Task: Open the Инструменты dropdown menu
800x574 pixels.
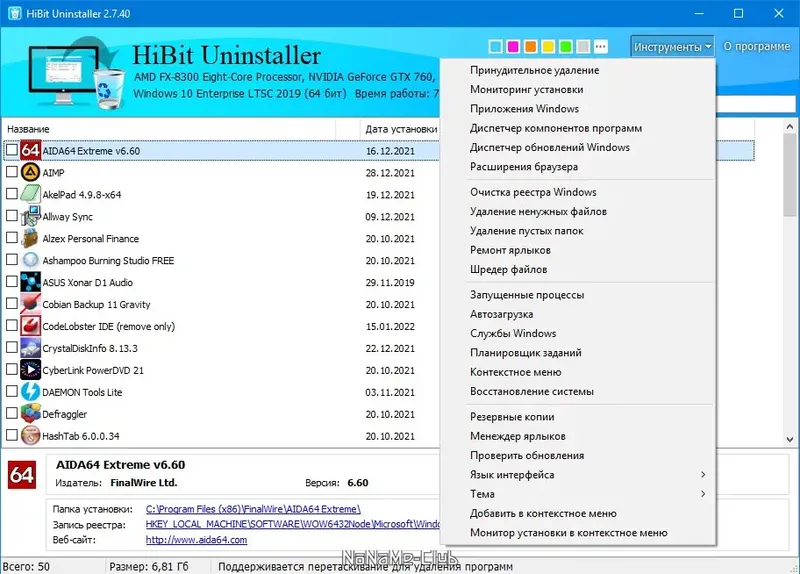Action: click(x=672, y=47)
